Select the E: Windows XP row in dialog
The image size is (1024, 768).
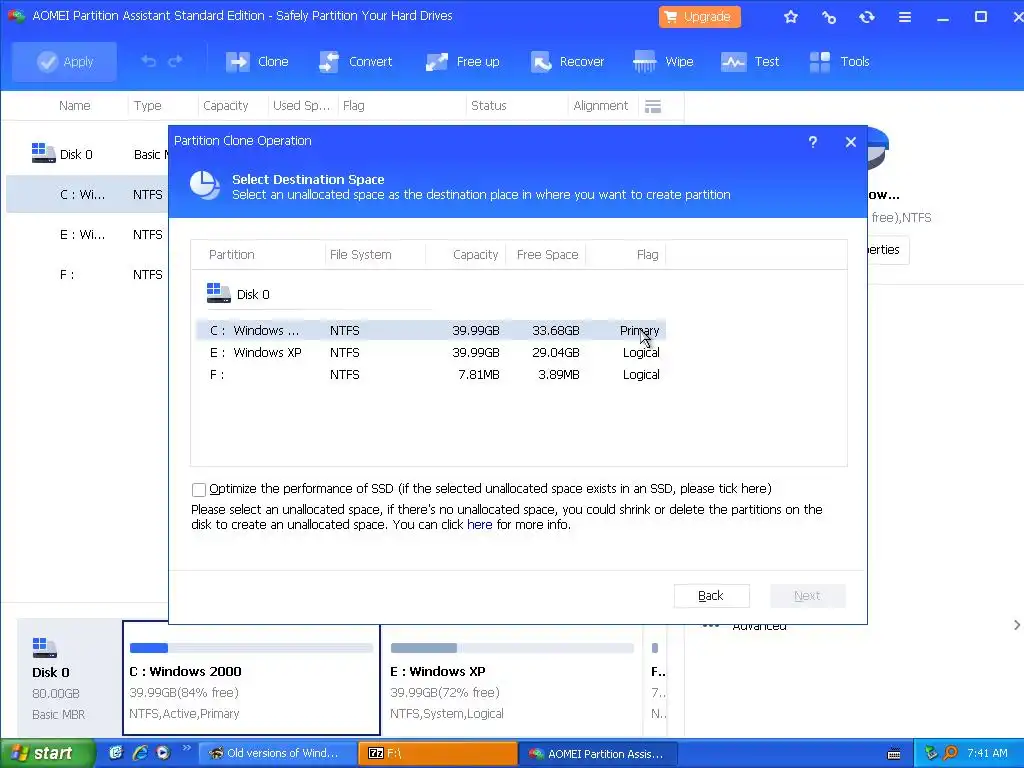(x=430, y=353)
